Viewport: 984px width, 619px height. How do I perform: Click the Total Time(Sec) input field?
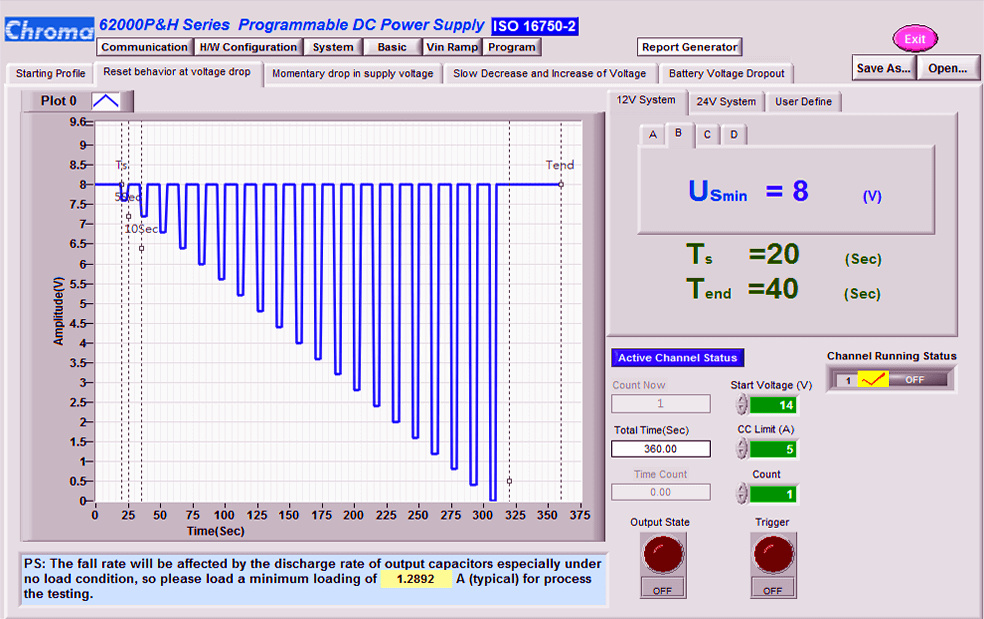(661, 449)
